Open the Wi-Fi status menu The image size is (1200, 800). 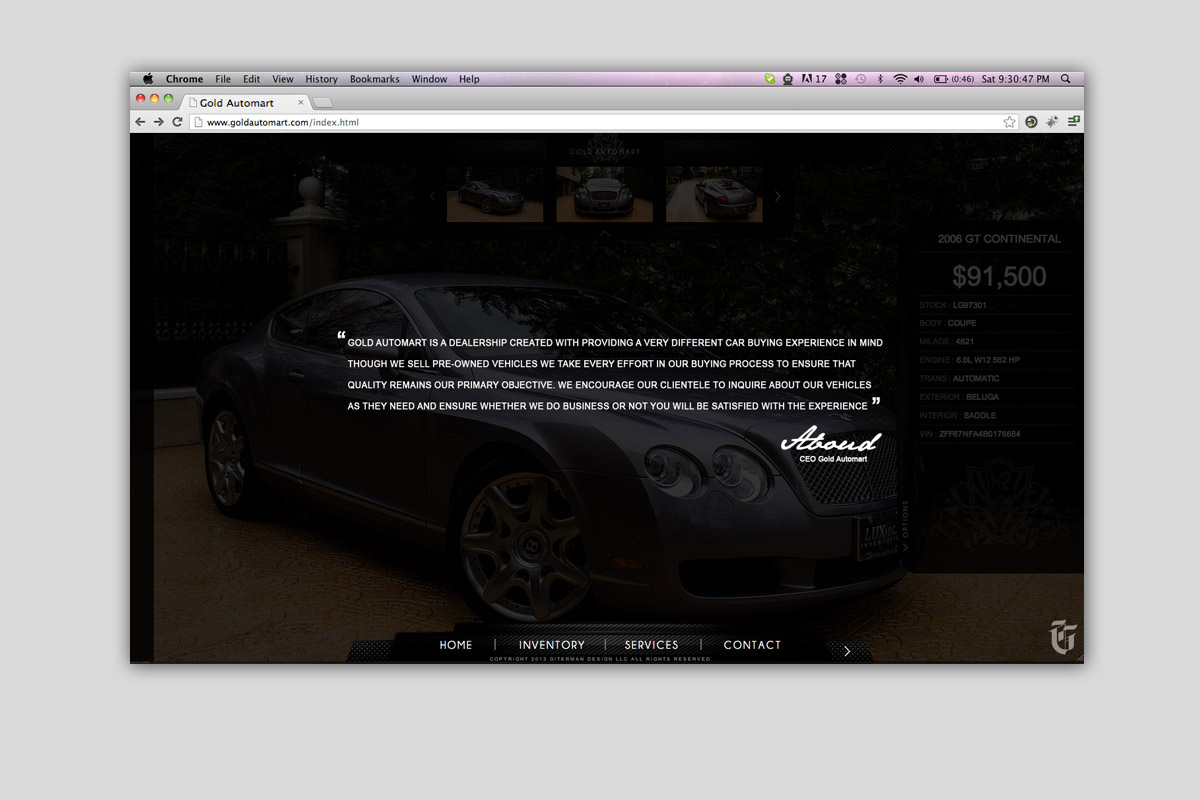(900, 79)
